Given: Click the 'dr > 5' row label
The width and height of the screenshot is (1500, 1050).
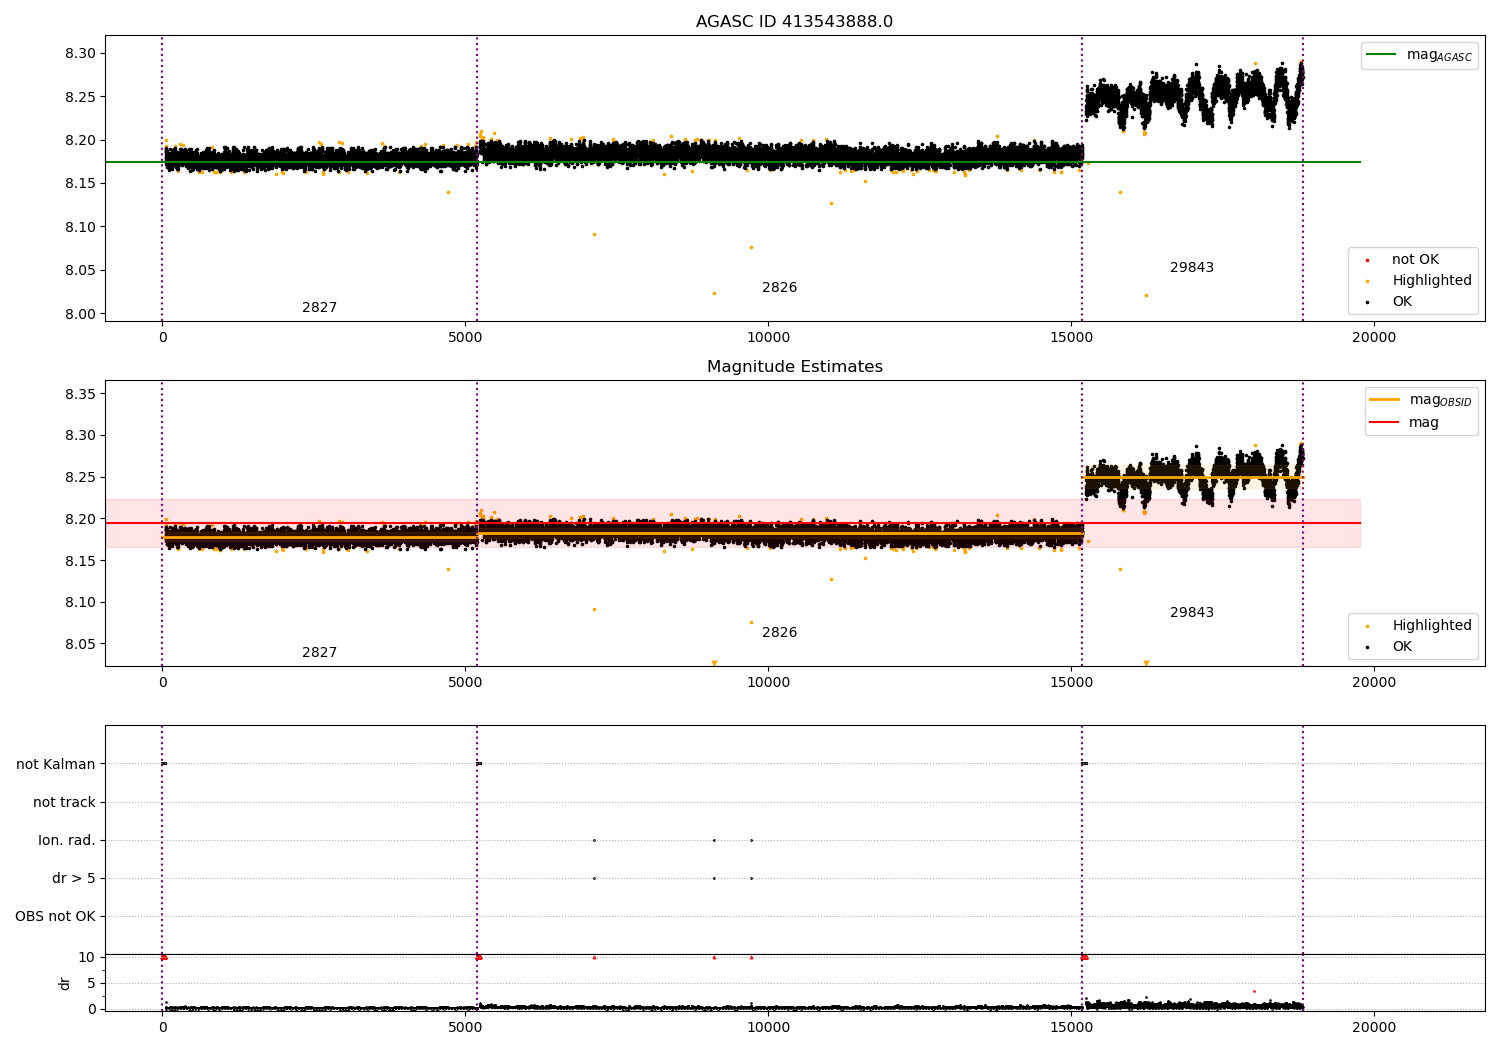Looking at the screenshot, I should [x=74, y=879].
